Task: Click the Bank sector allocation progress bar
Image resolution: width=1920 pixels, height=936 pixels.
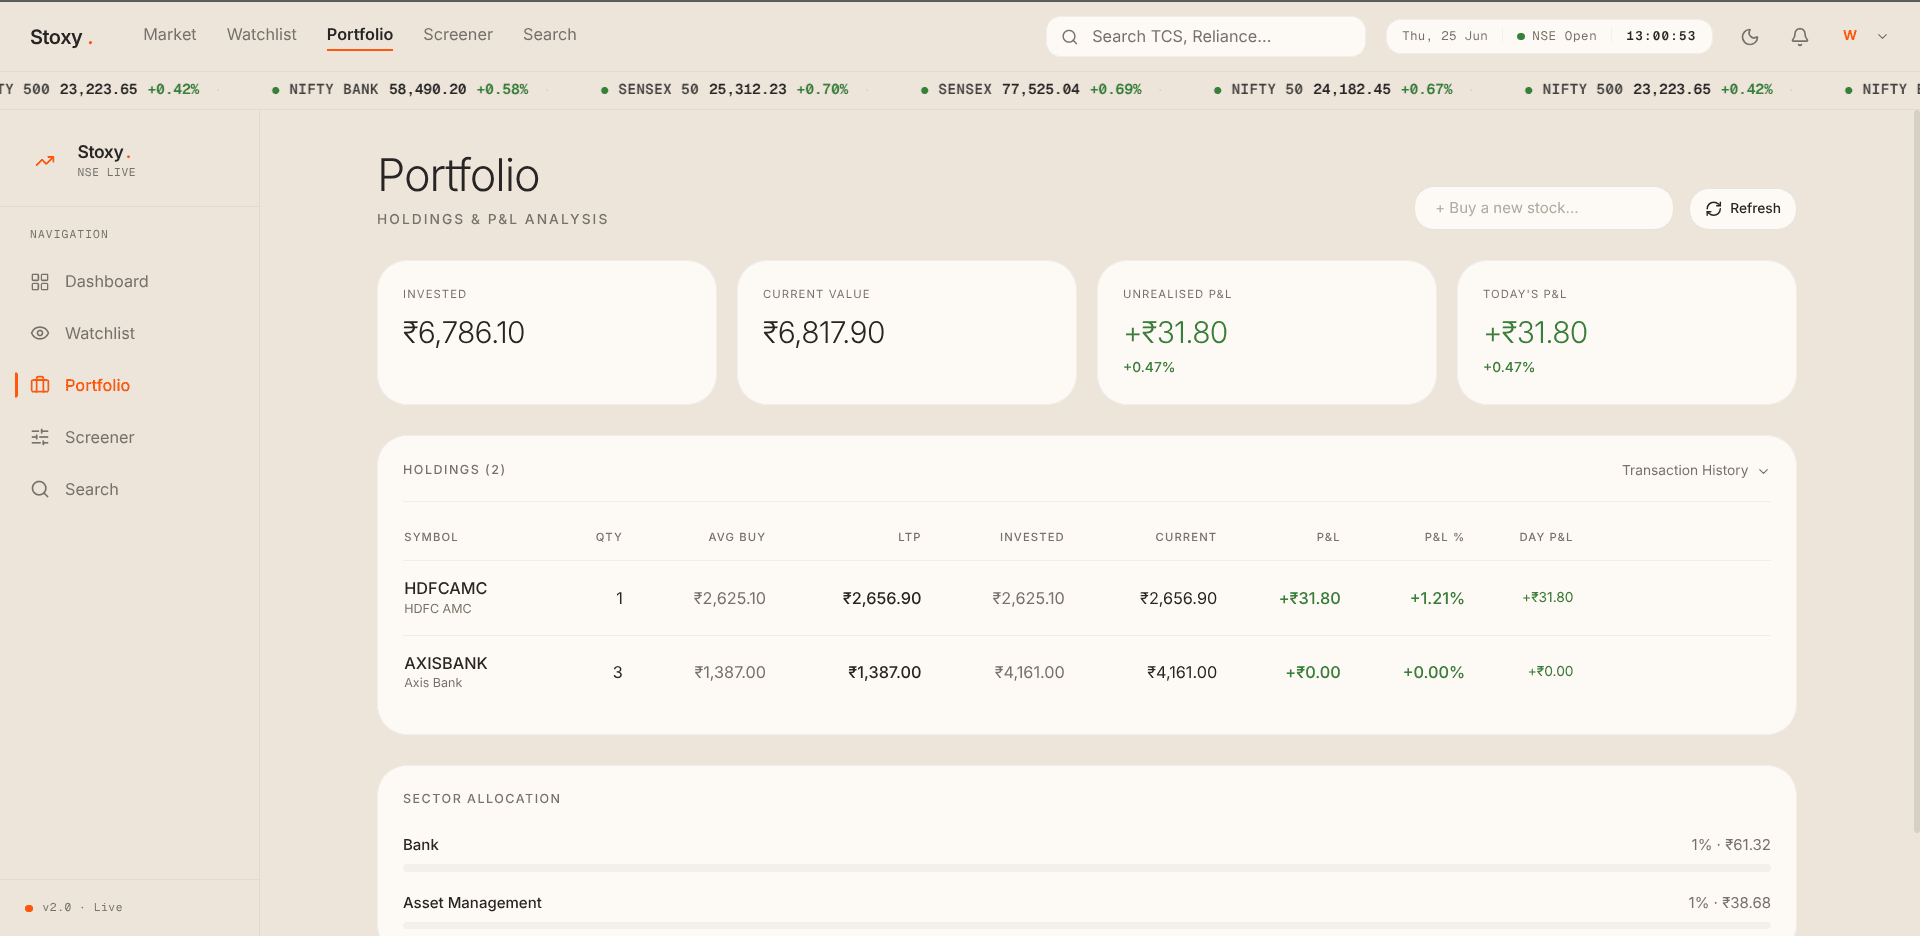Action: click(x=1087, y=868)
